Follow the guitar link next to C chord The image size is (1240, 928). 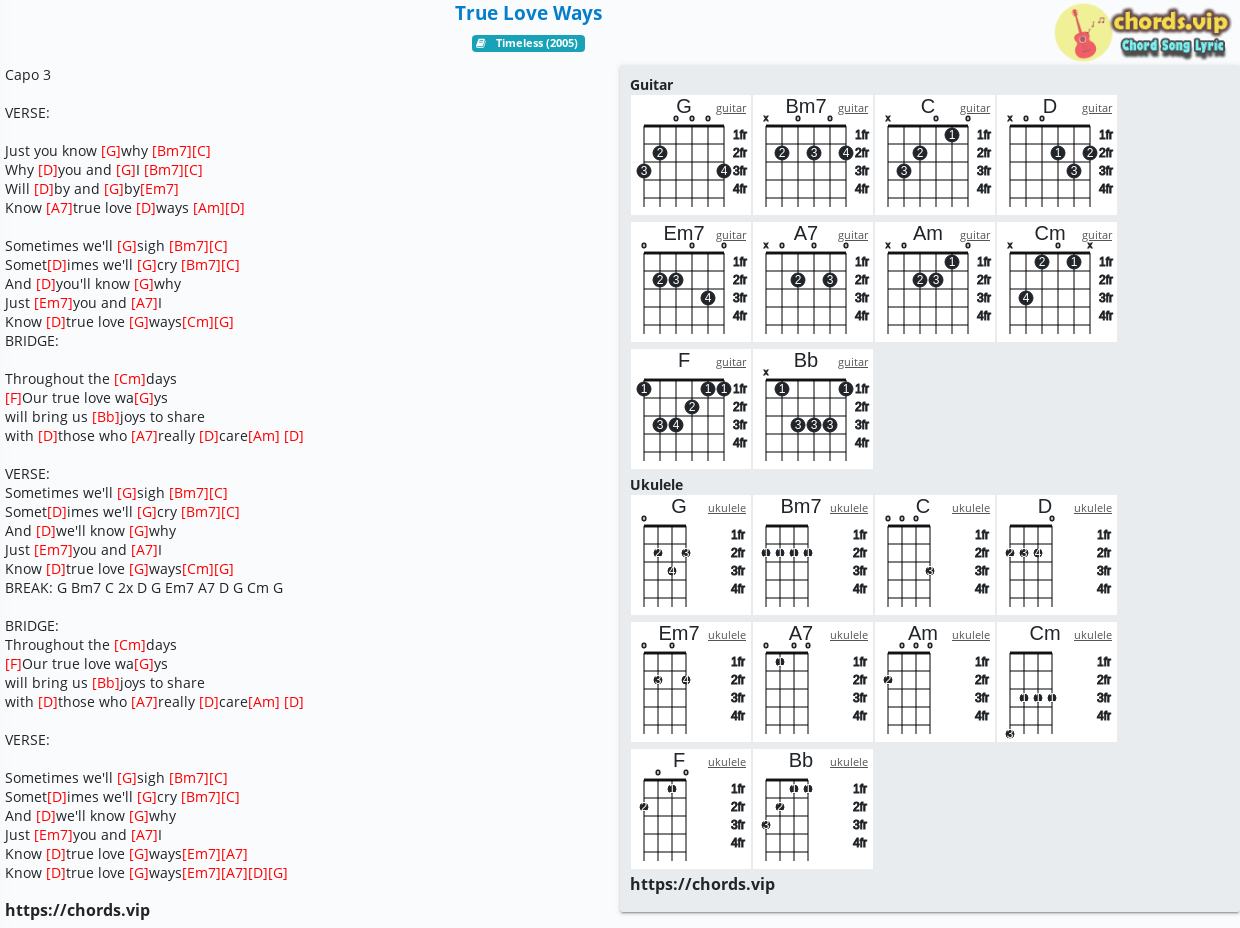pos(975,108)
